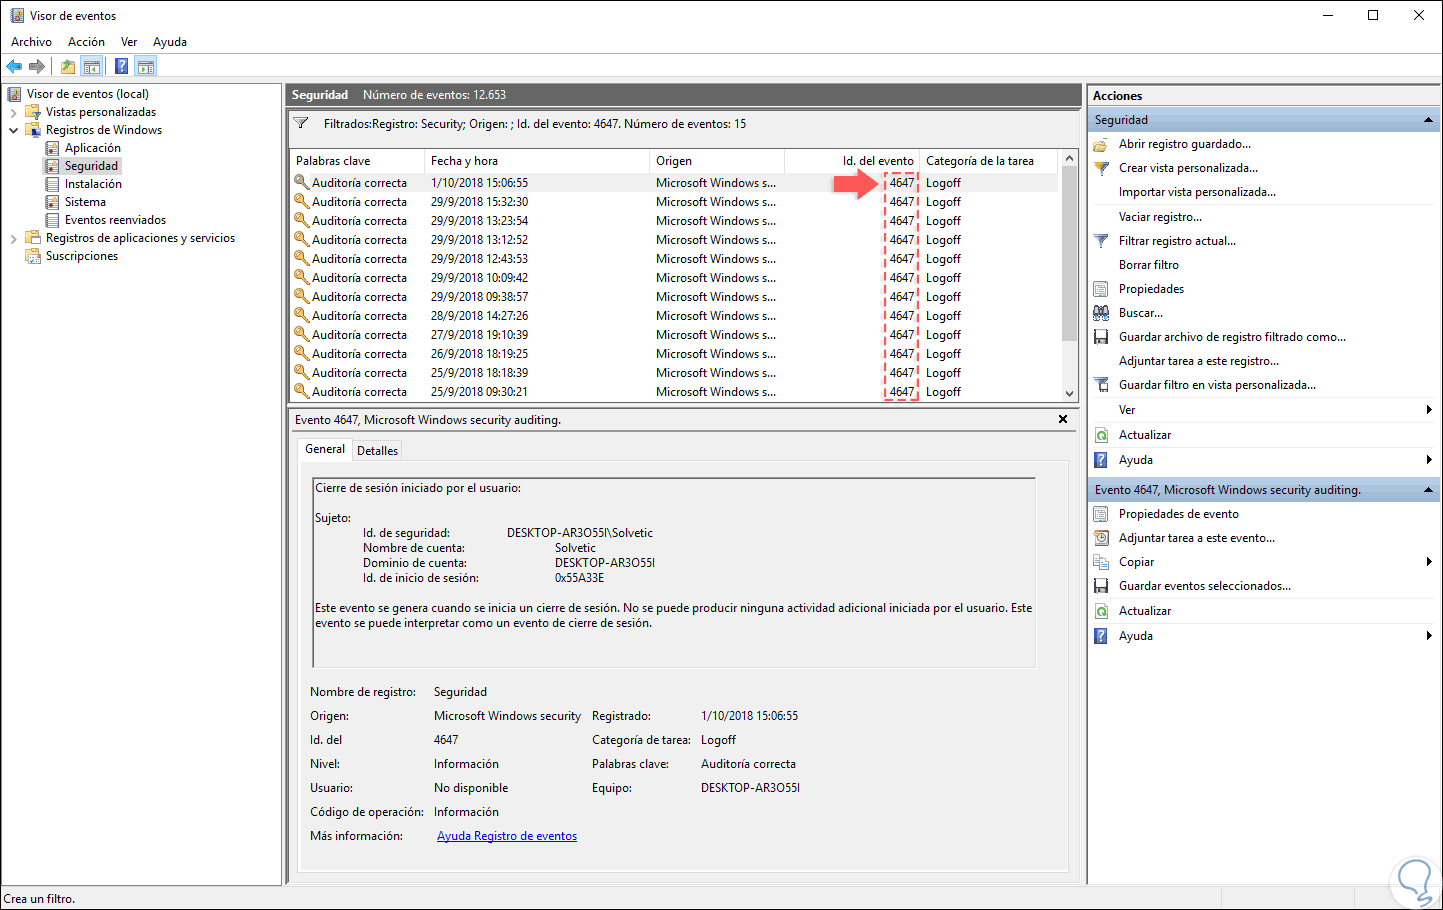
Task: Expand Registros de aplicaciones y servicios node
Action: 13,238
